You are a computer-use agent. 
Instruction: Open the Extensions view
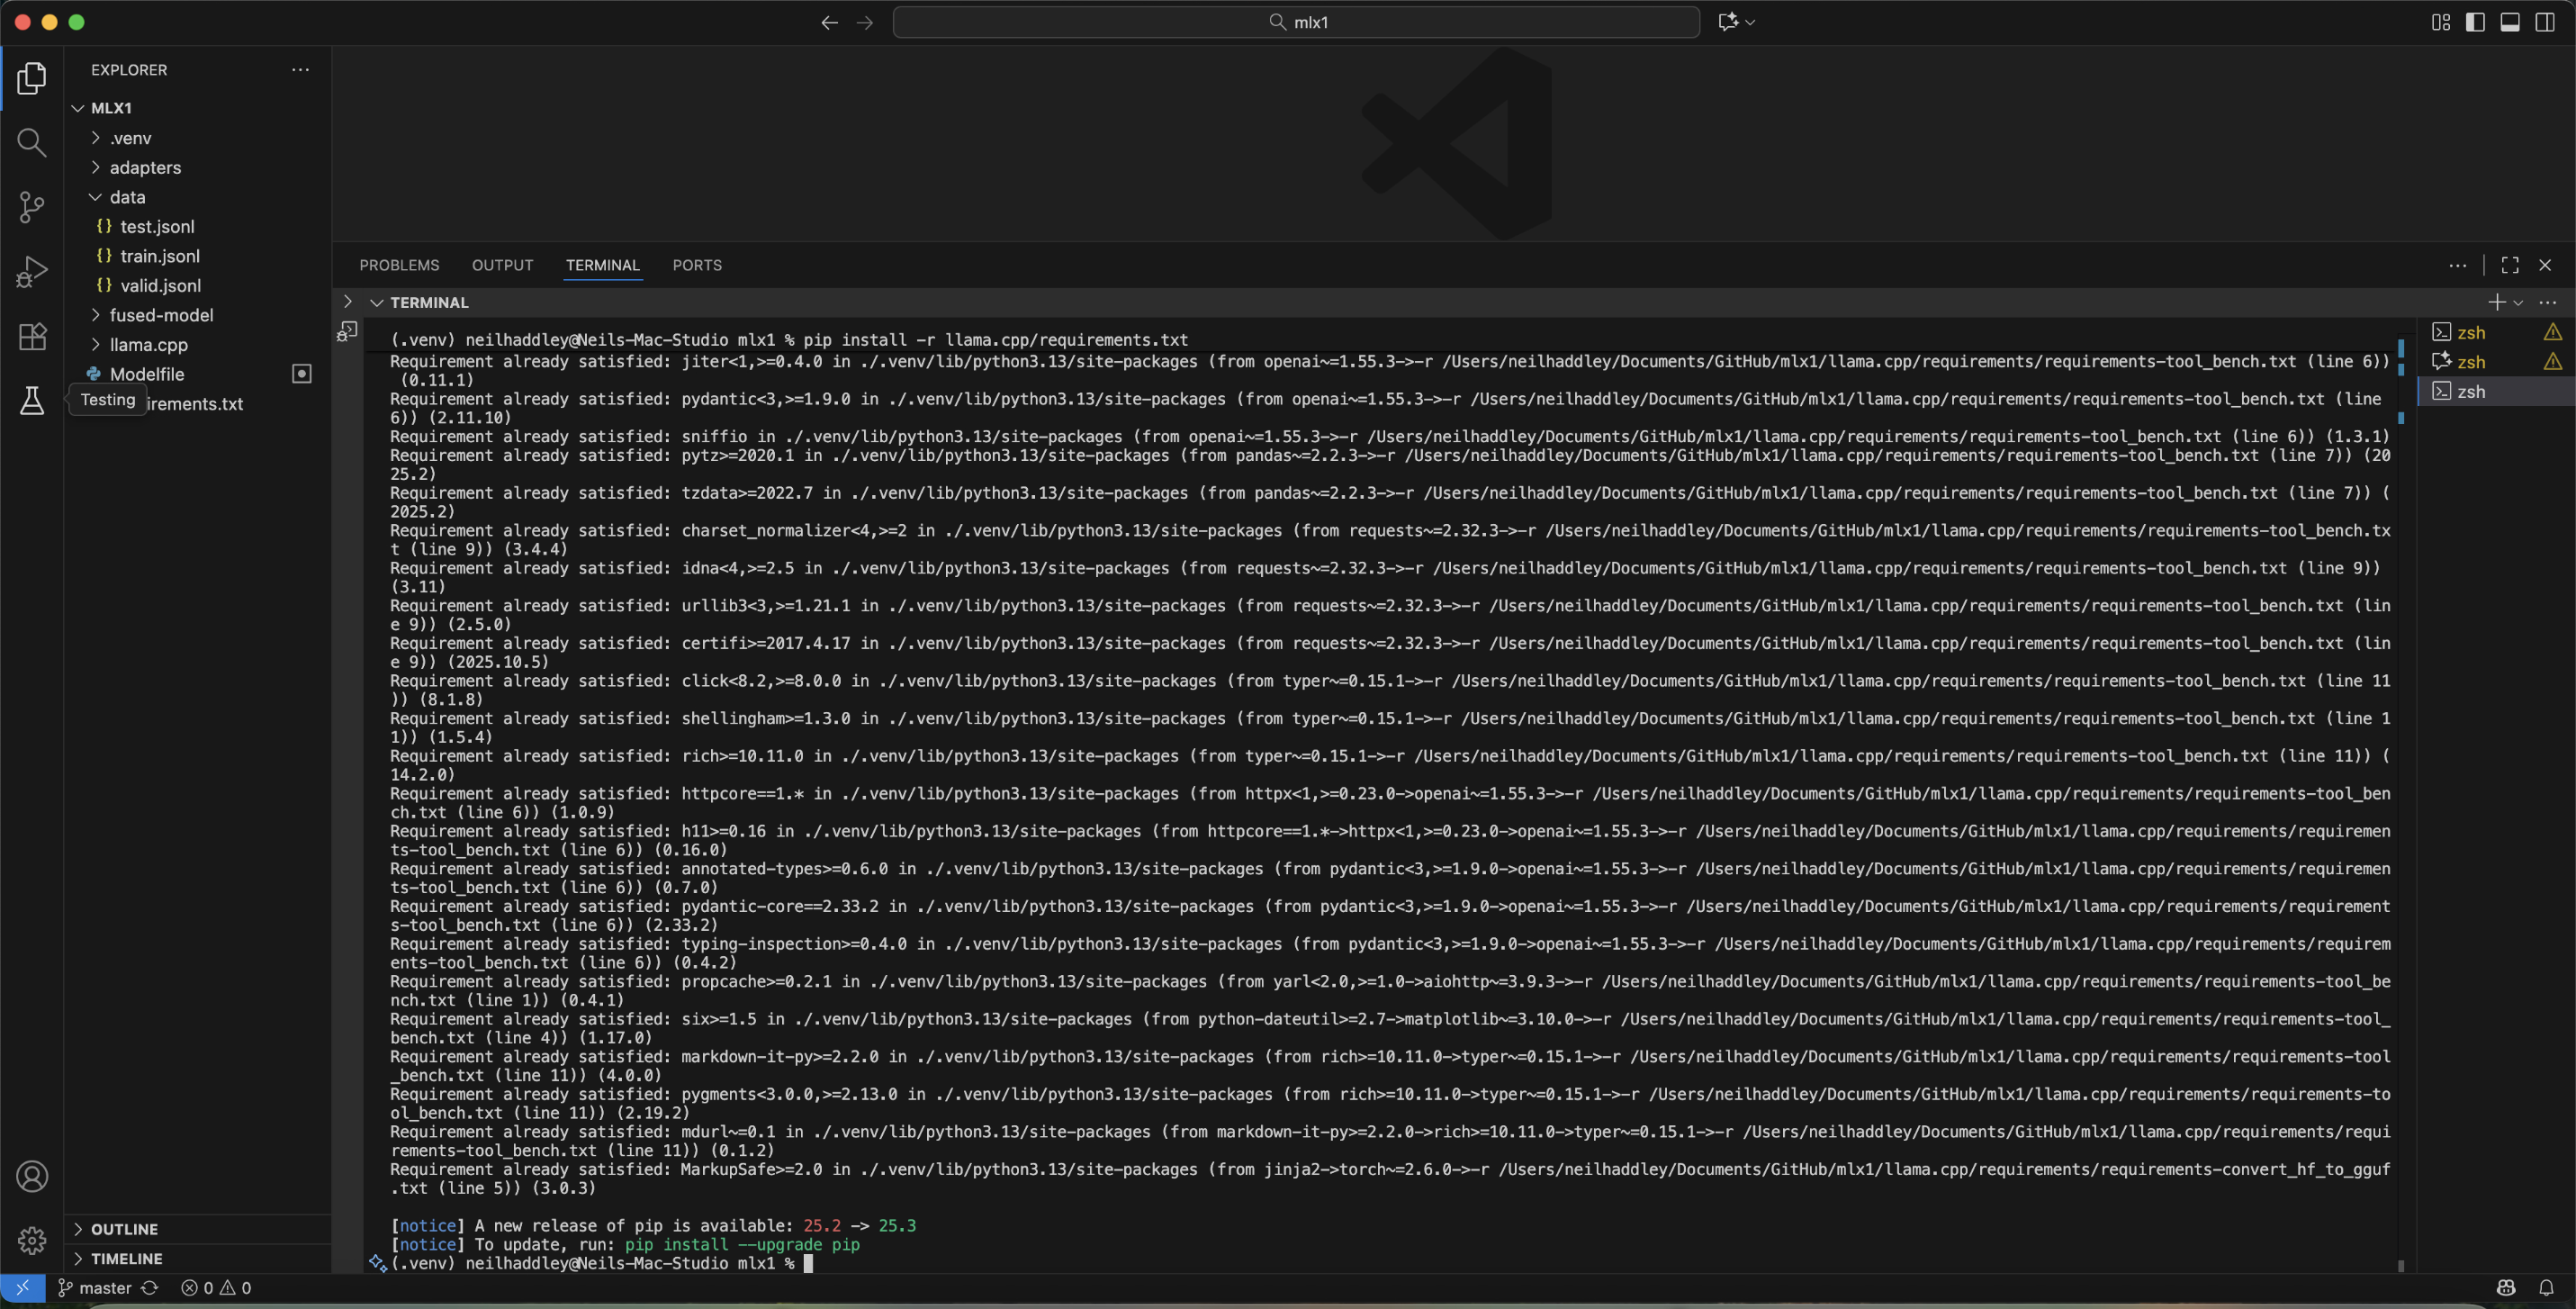(x=31, y=337)
